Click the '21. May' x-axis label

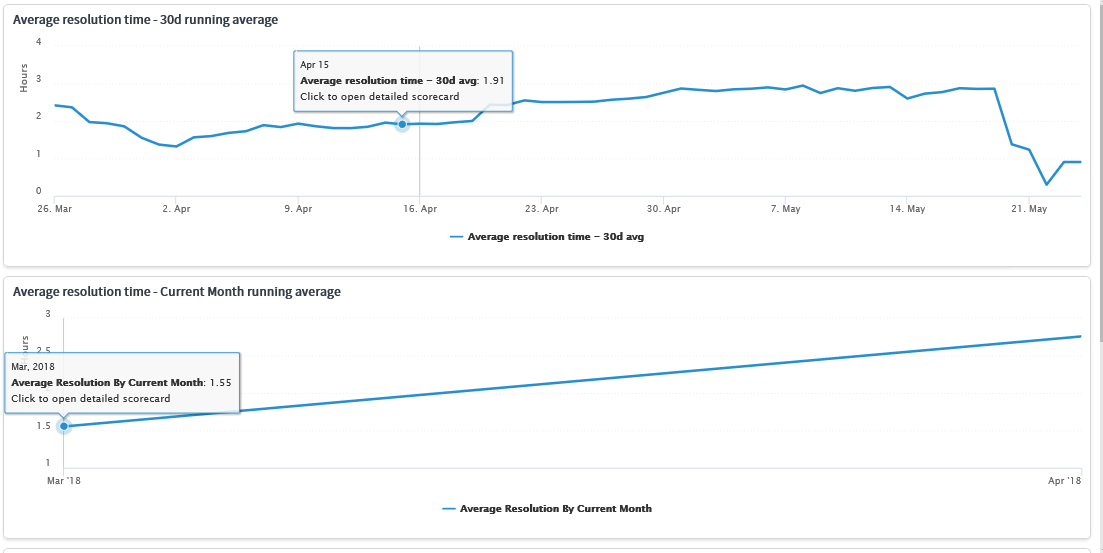1028,209
